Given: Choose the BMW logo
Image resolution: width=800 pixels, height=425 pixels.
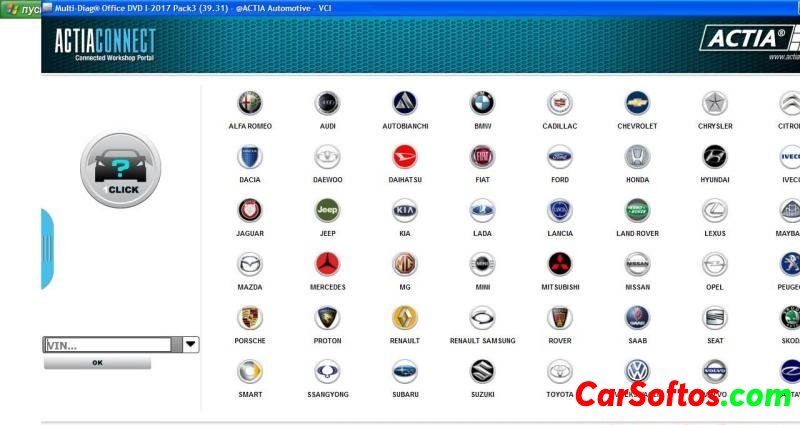Looking at the screenshot, I should (482, 103).
